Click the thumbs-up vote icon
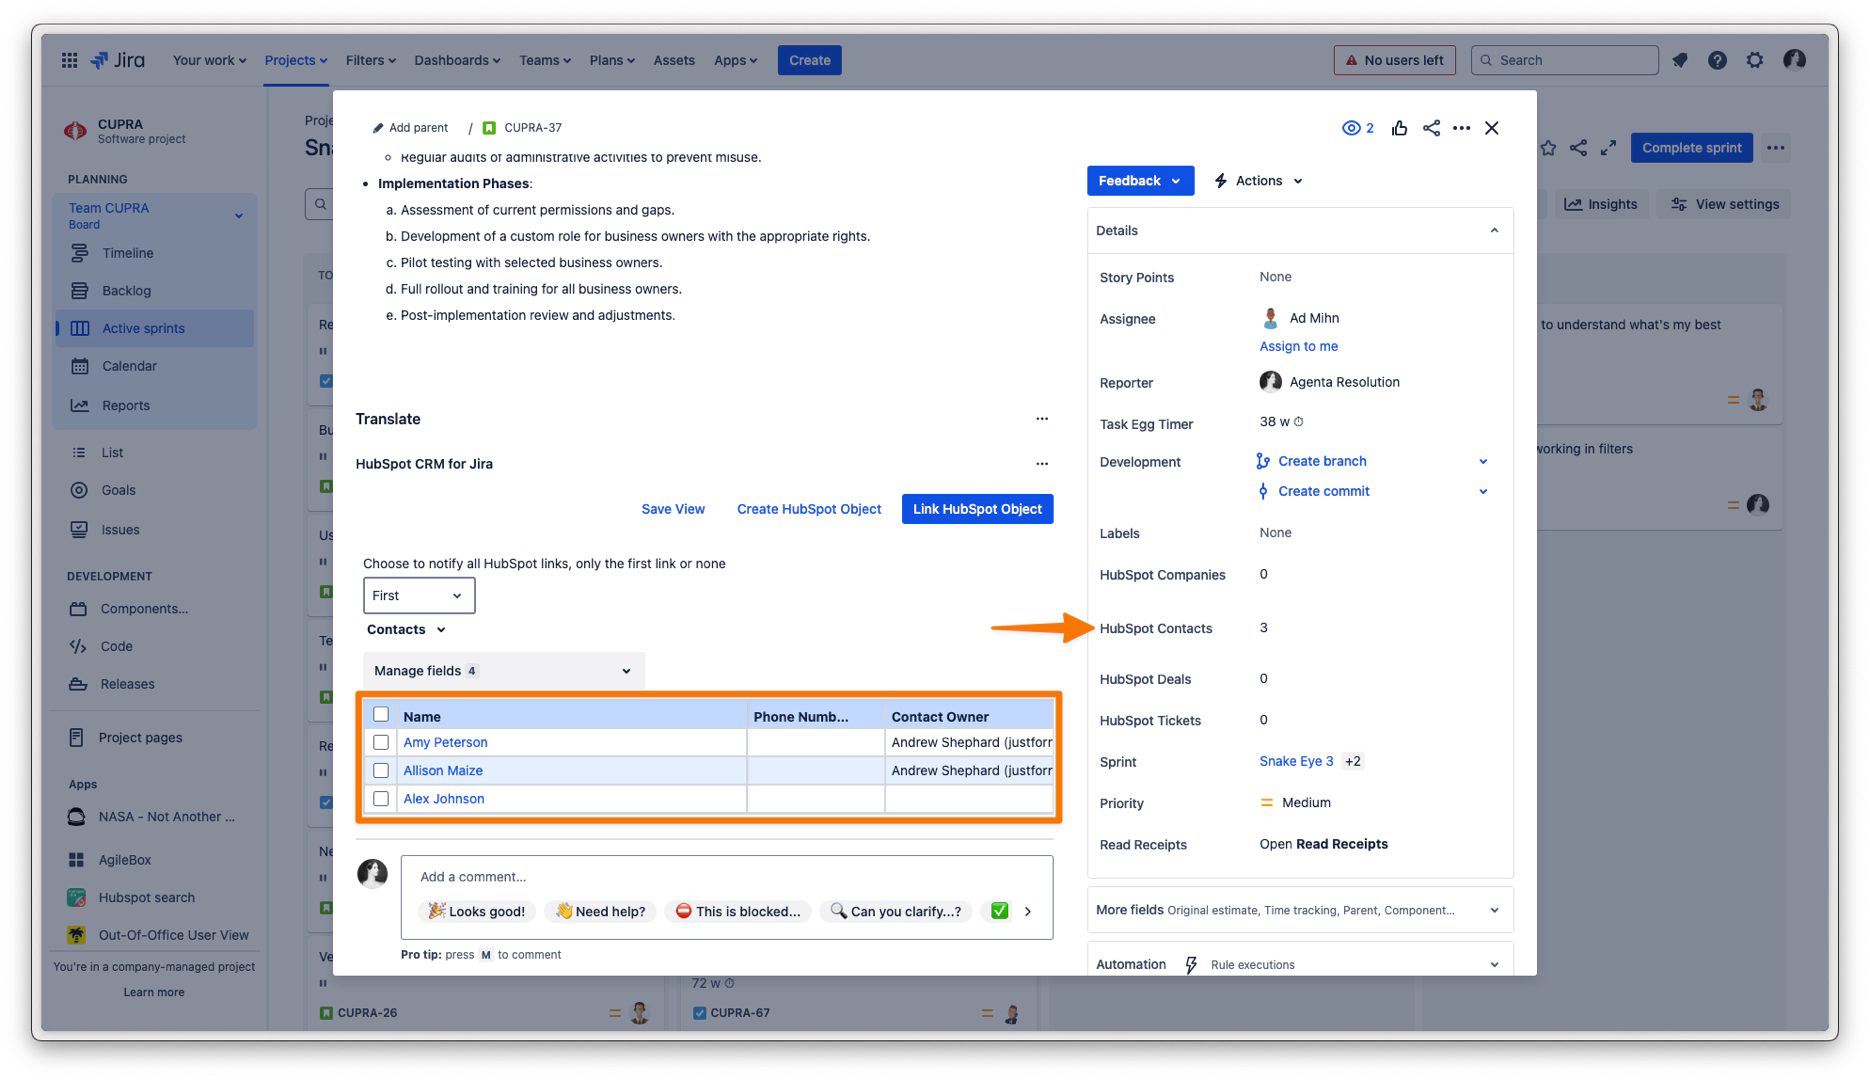 (1399, 128)
